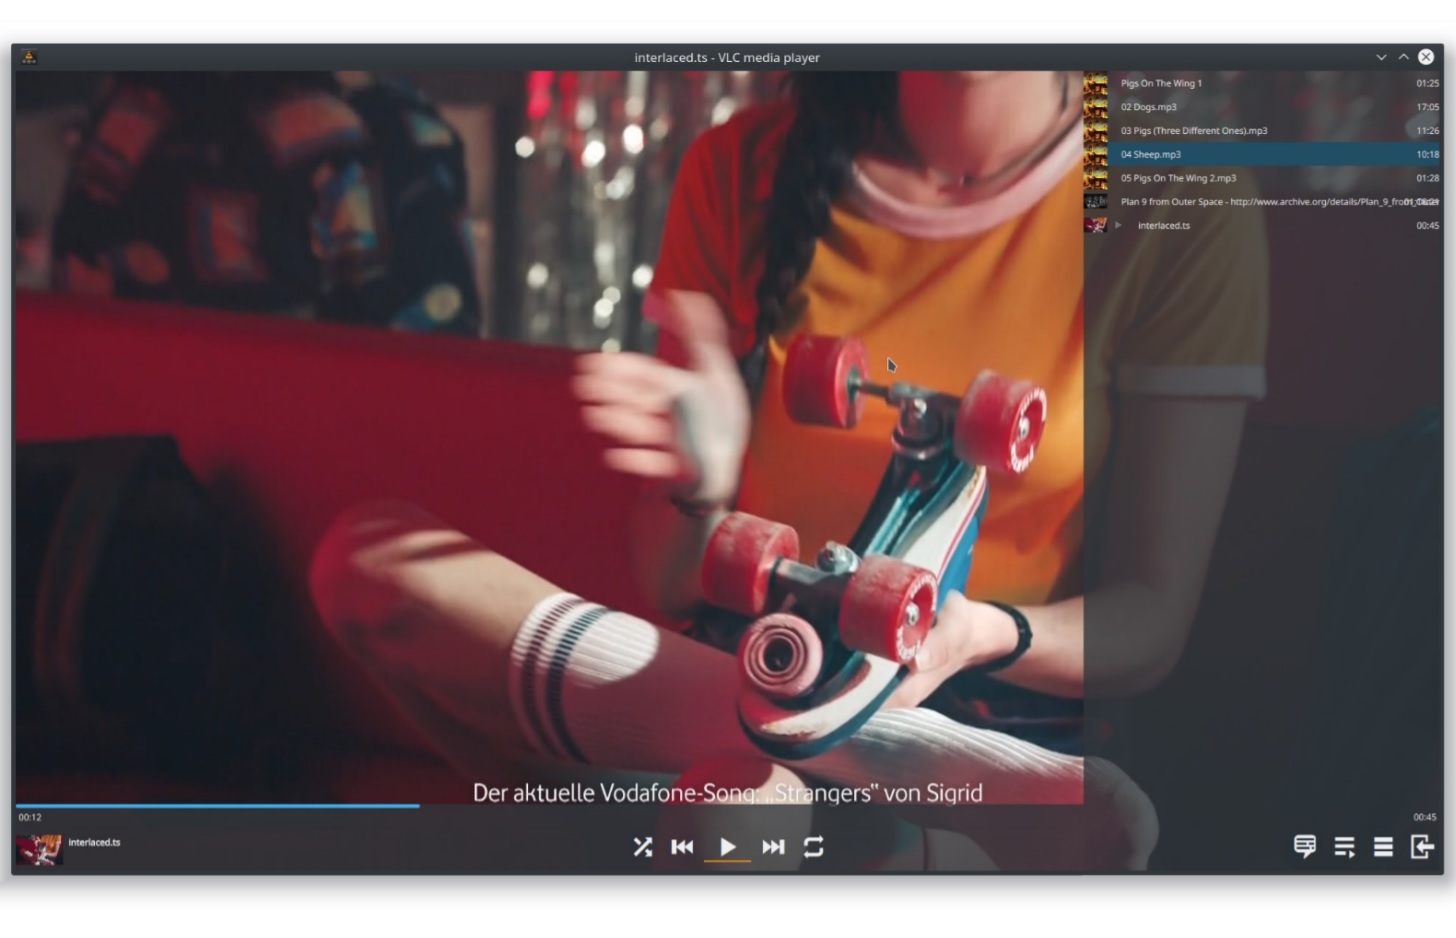The width and height of the screenshot is (1456, 938).
Task: Click the video subtitle mentioning Vodafone-Song
Action: point(727,793)
